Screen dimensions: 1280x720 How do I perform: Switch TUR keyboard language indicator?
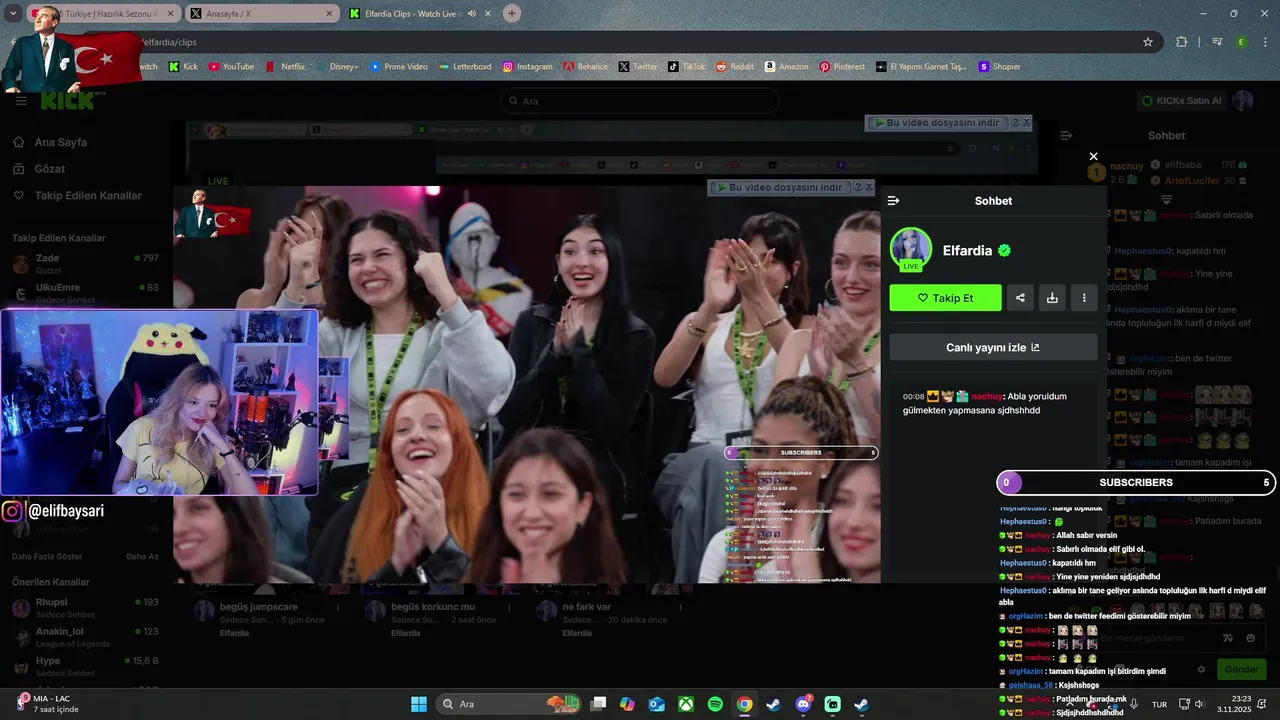1159,704
